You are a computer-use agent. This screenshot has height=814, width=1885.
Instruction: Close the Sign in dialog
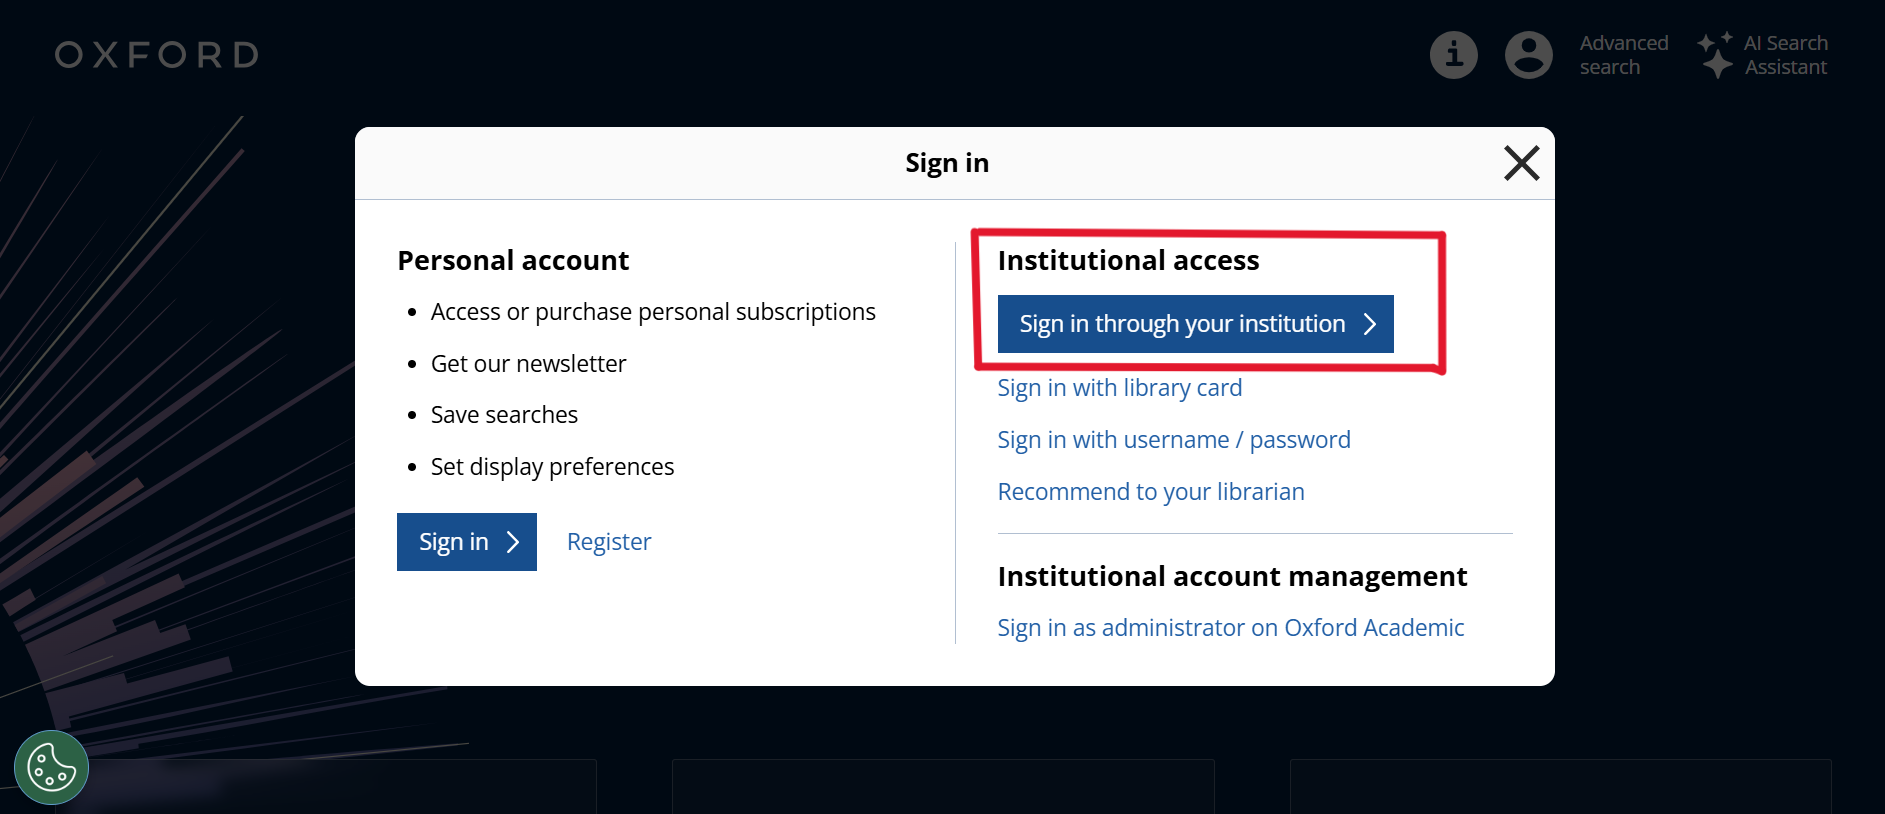coord(1521,163)
